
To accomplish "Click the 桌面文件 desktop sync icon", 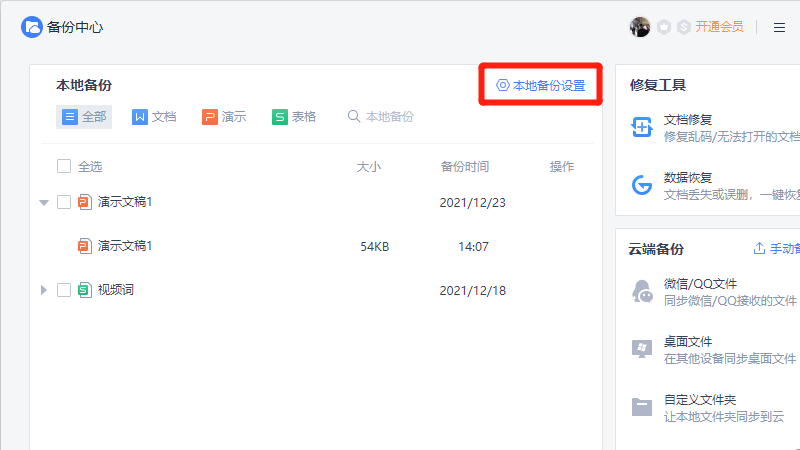I will pos(642,348).
